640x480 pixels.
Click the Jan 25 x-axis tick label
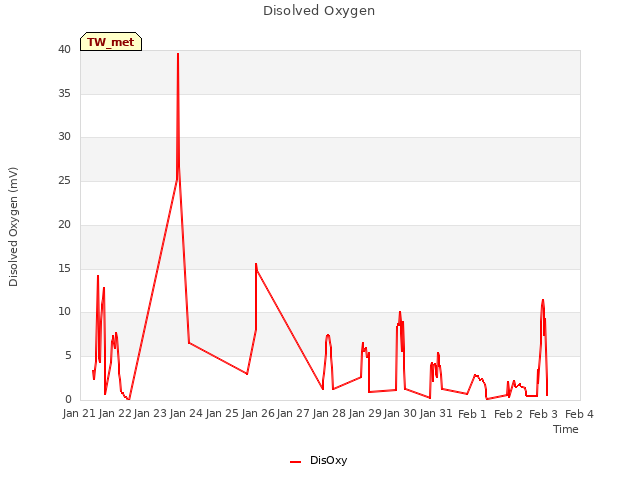[222, 413]
